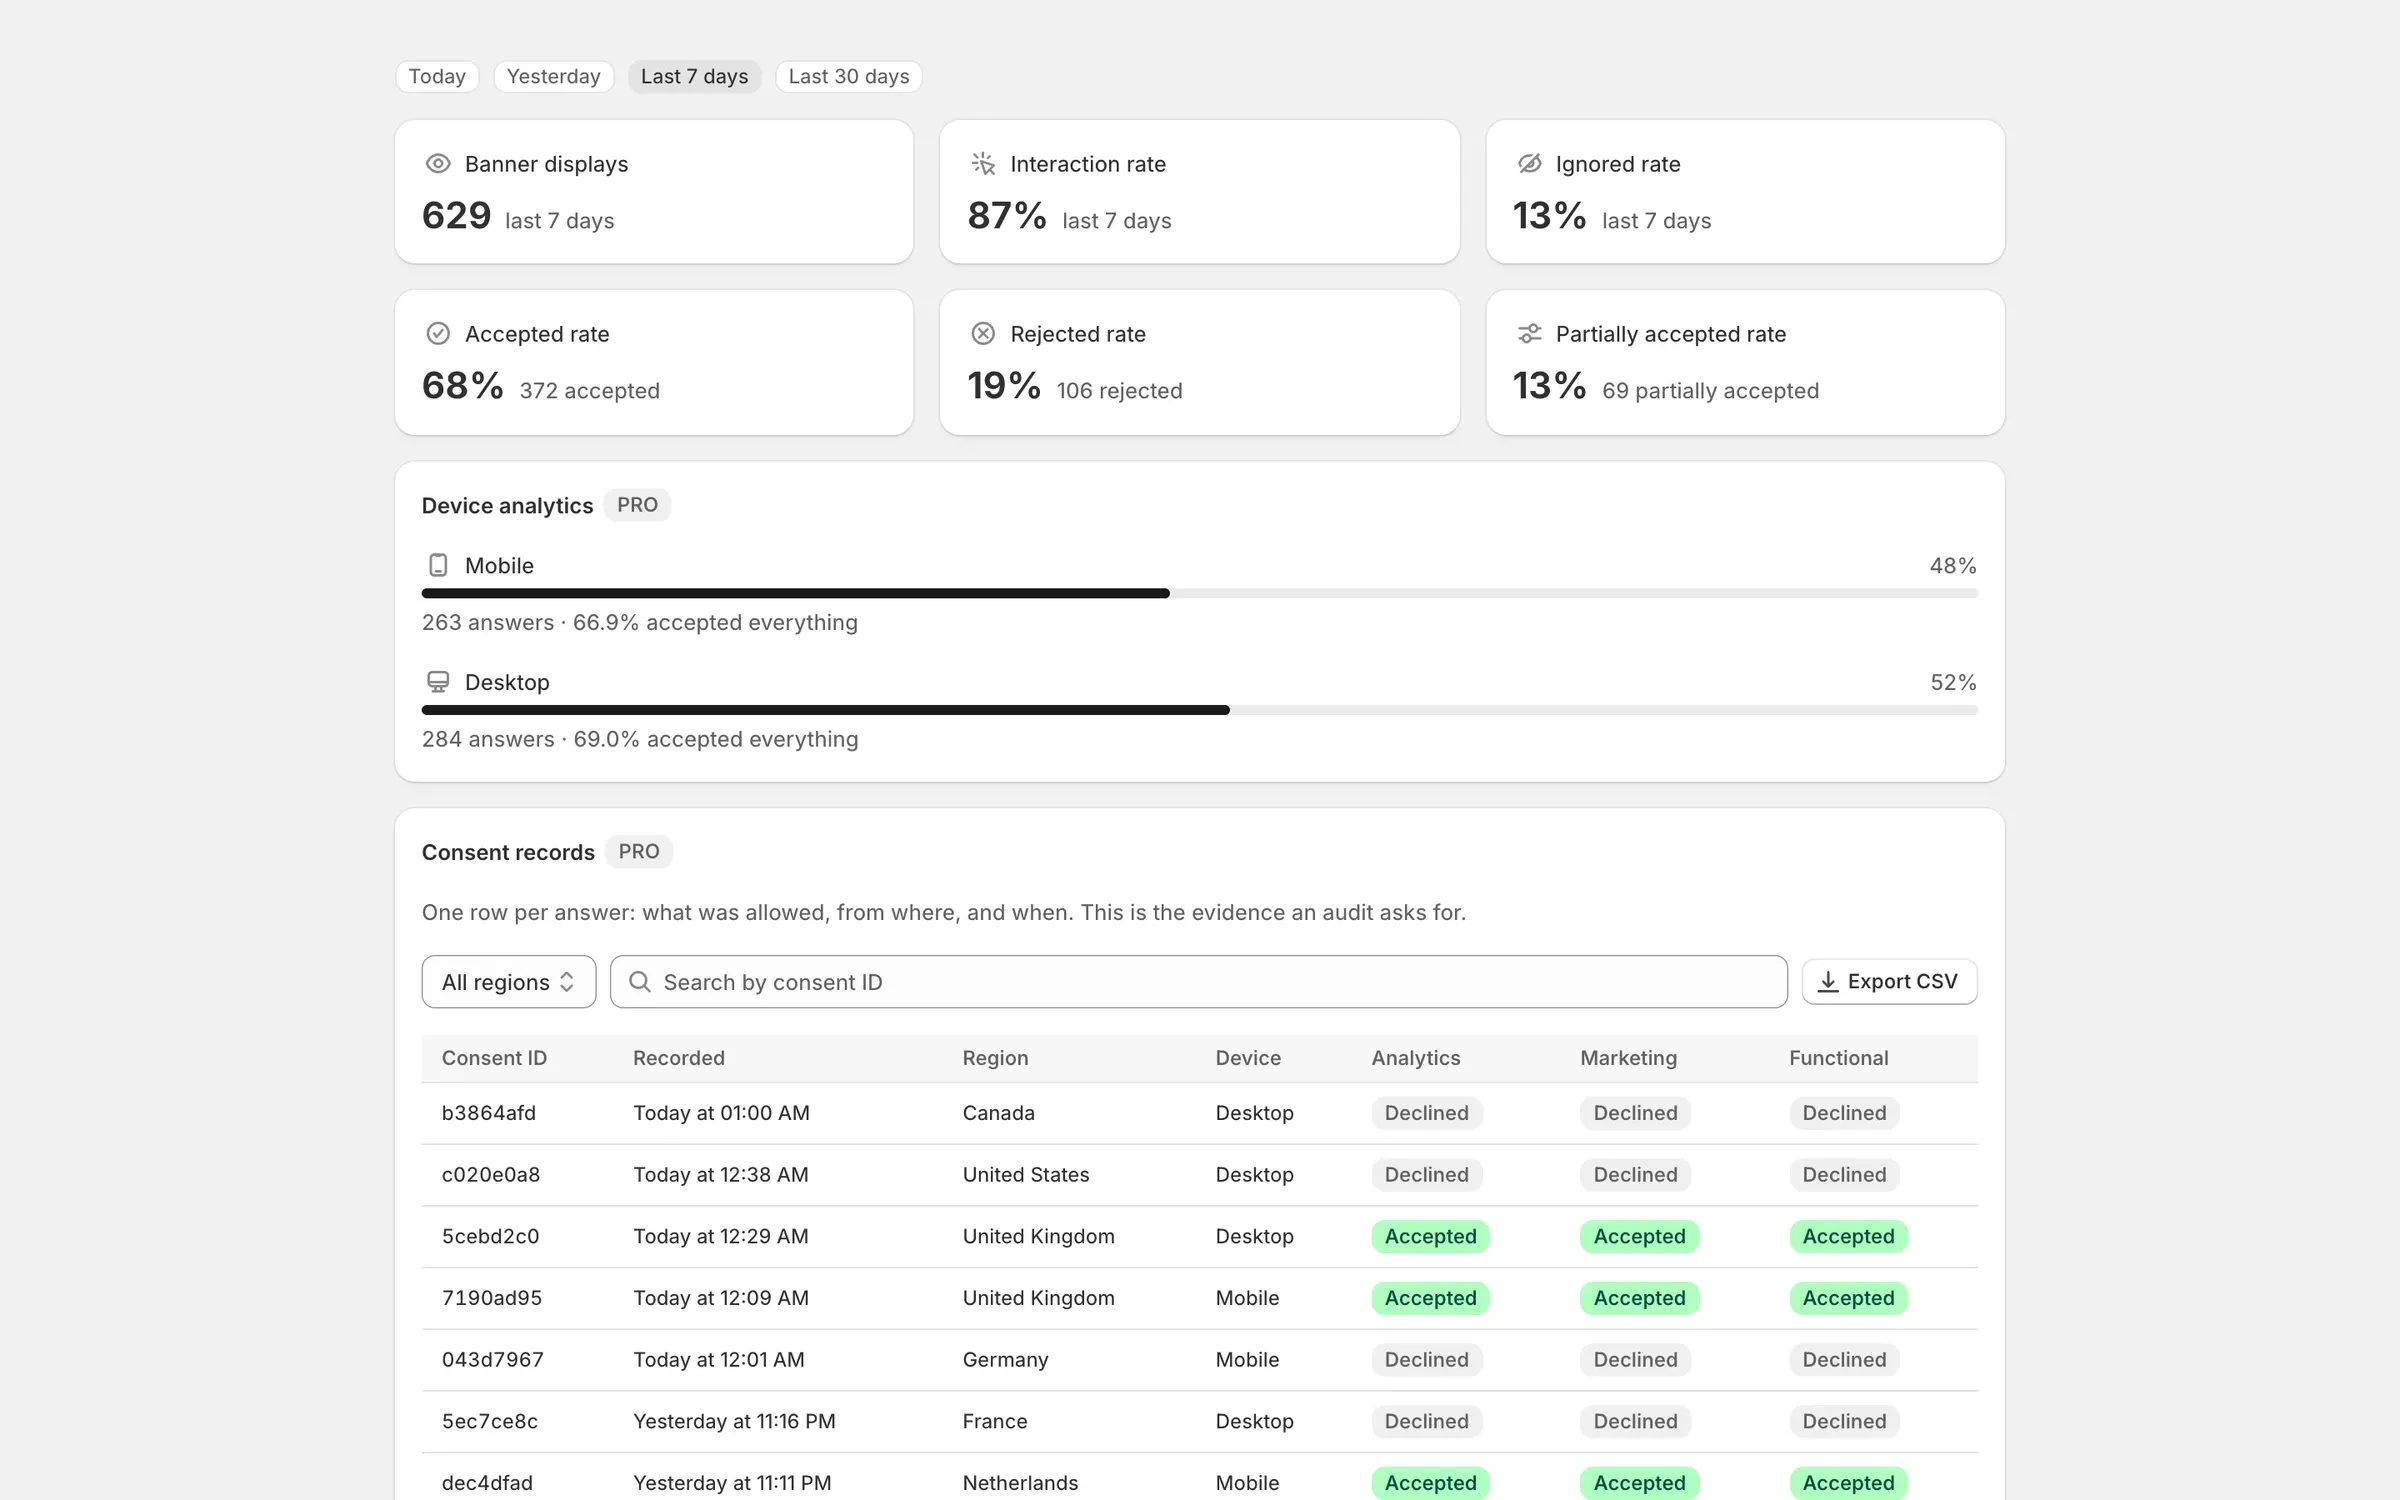Click the Export CSV button
This screenshot has height=1500, width=2400.
[1890, 982]
